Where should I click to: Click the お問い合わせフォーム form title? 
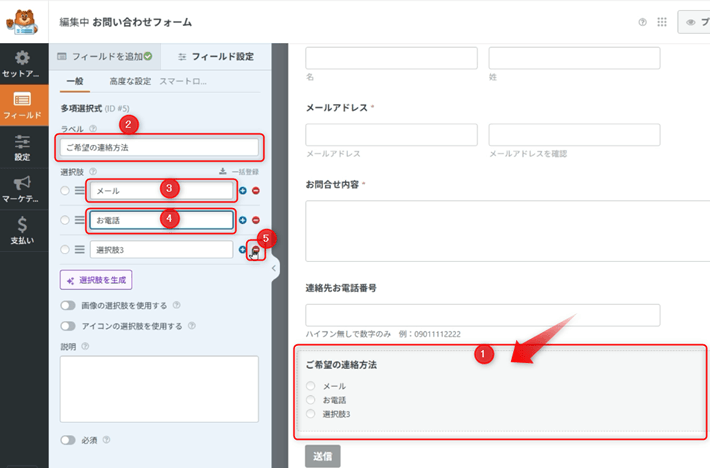pyautogui.click(x=142, y=22)
